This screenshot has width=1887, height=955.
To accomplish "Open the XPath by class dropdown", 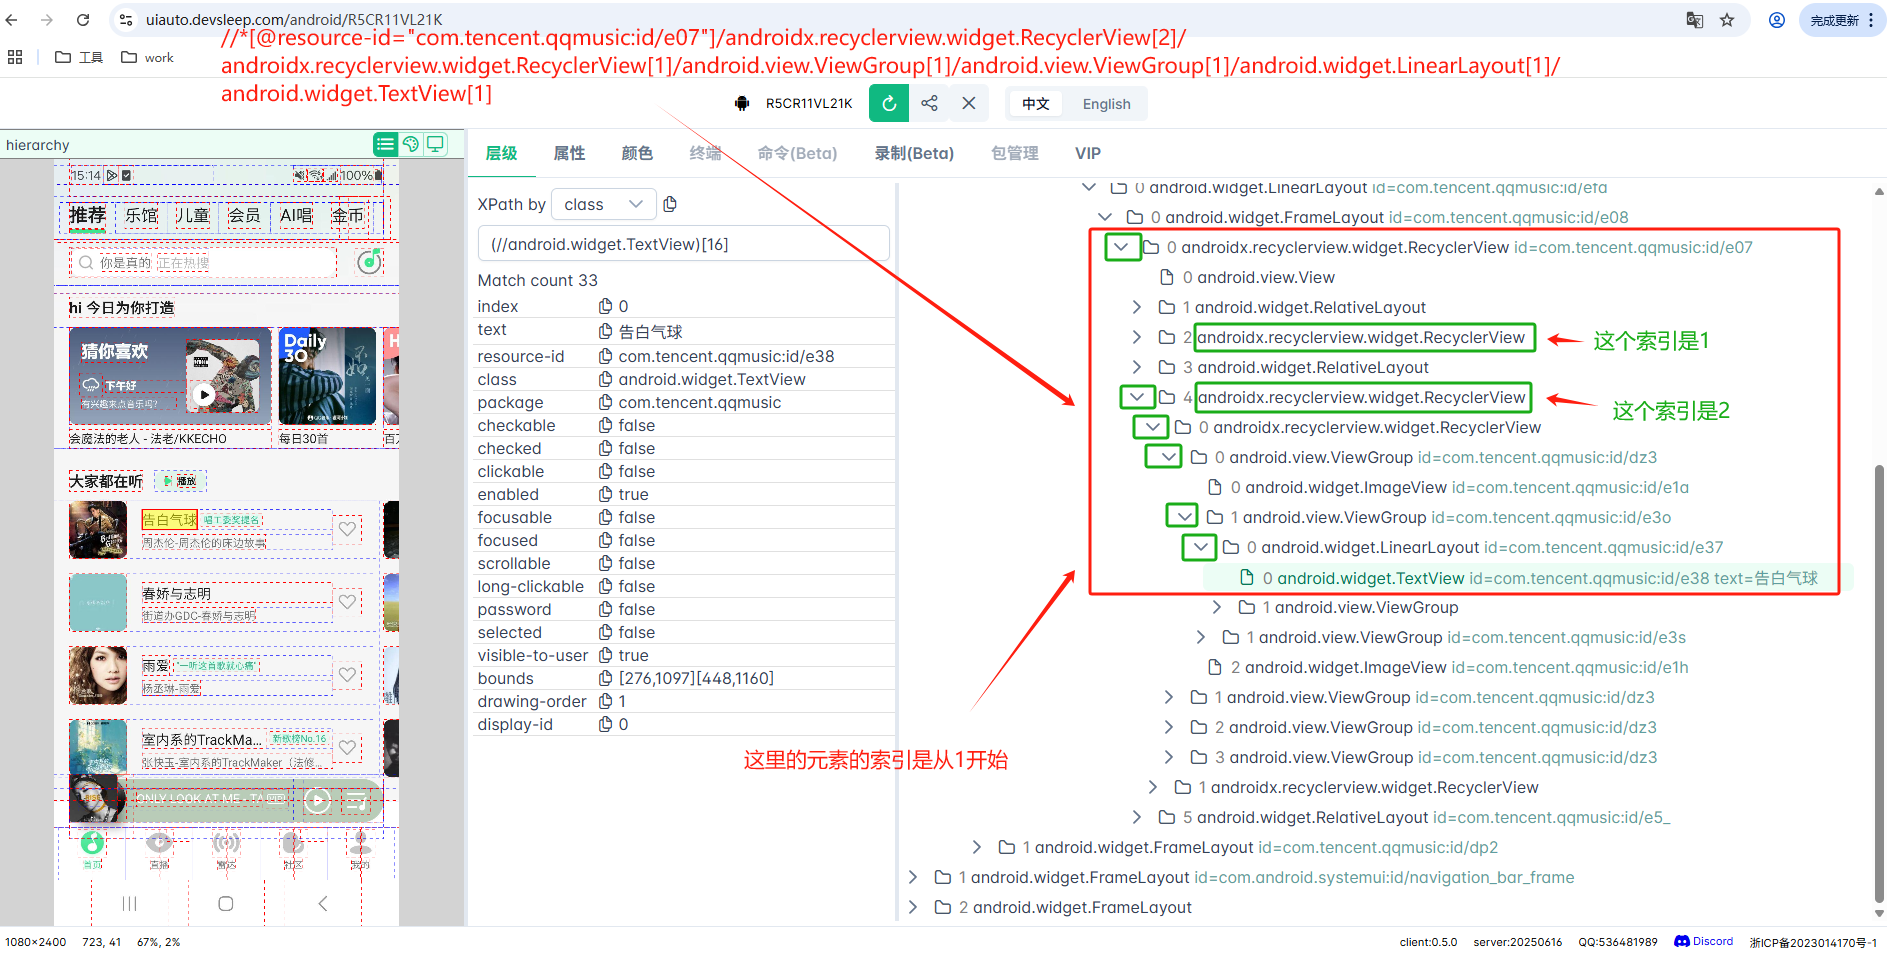I will pyautogui.click(x=603, y=203).
